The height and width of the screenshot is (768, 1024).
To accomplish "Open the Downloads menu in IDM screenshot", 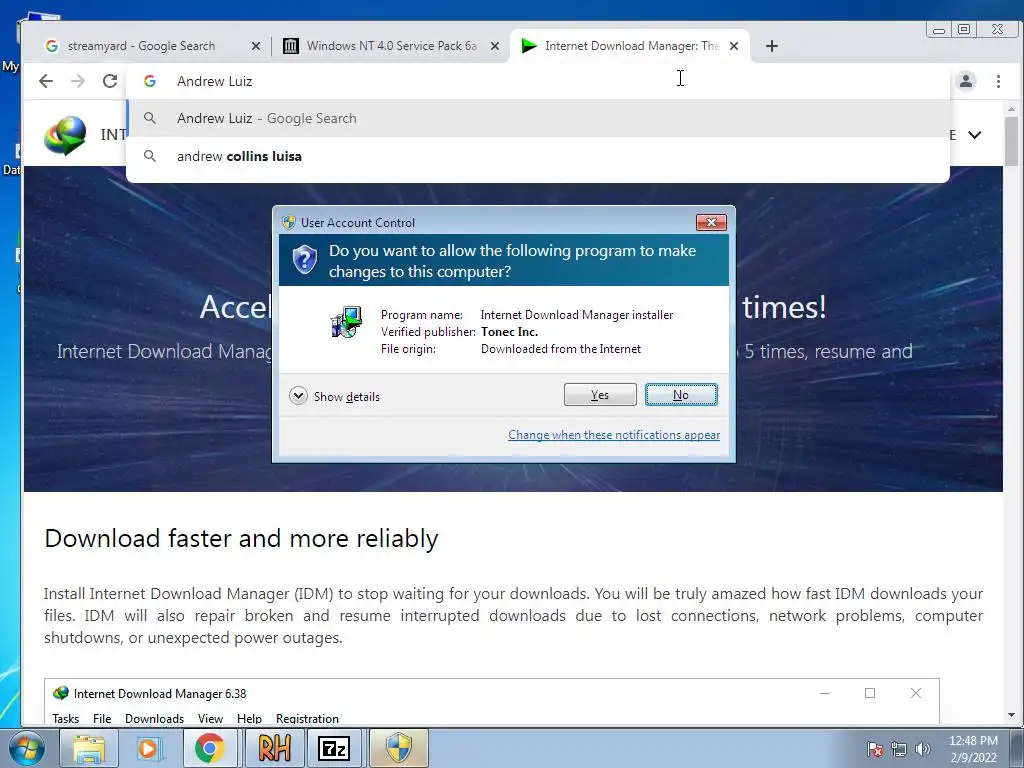I will click(154, 718).
